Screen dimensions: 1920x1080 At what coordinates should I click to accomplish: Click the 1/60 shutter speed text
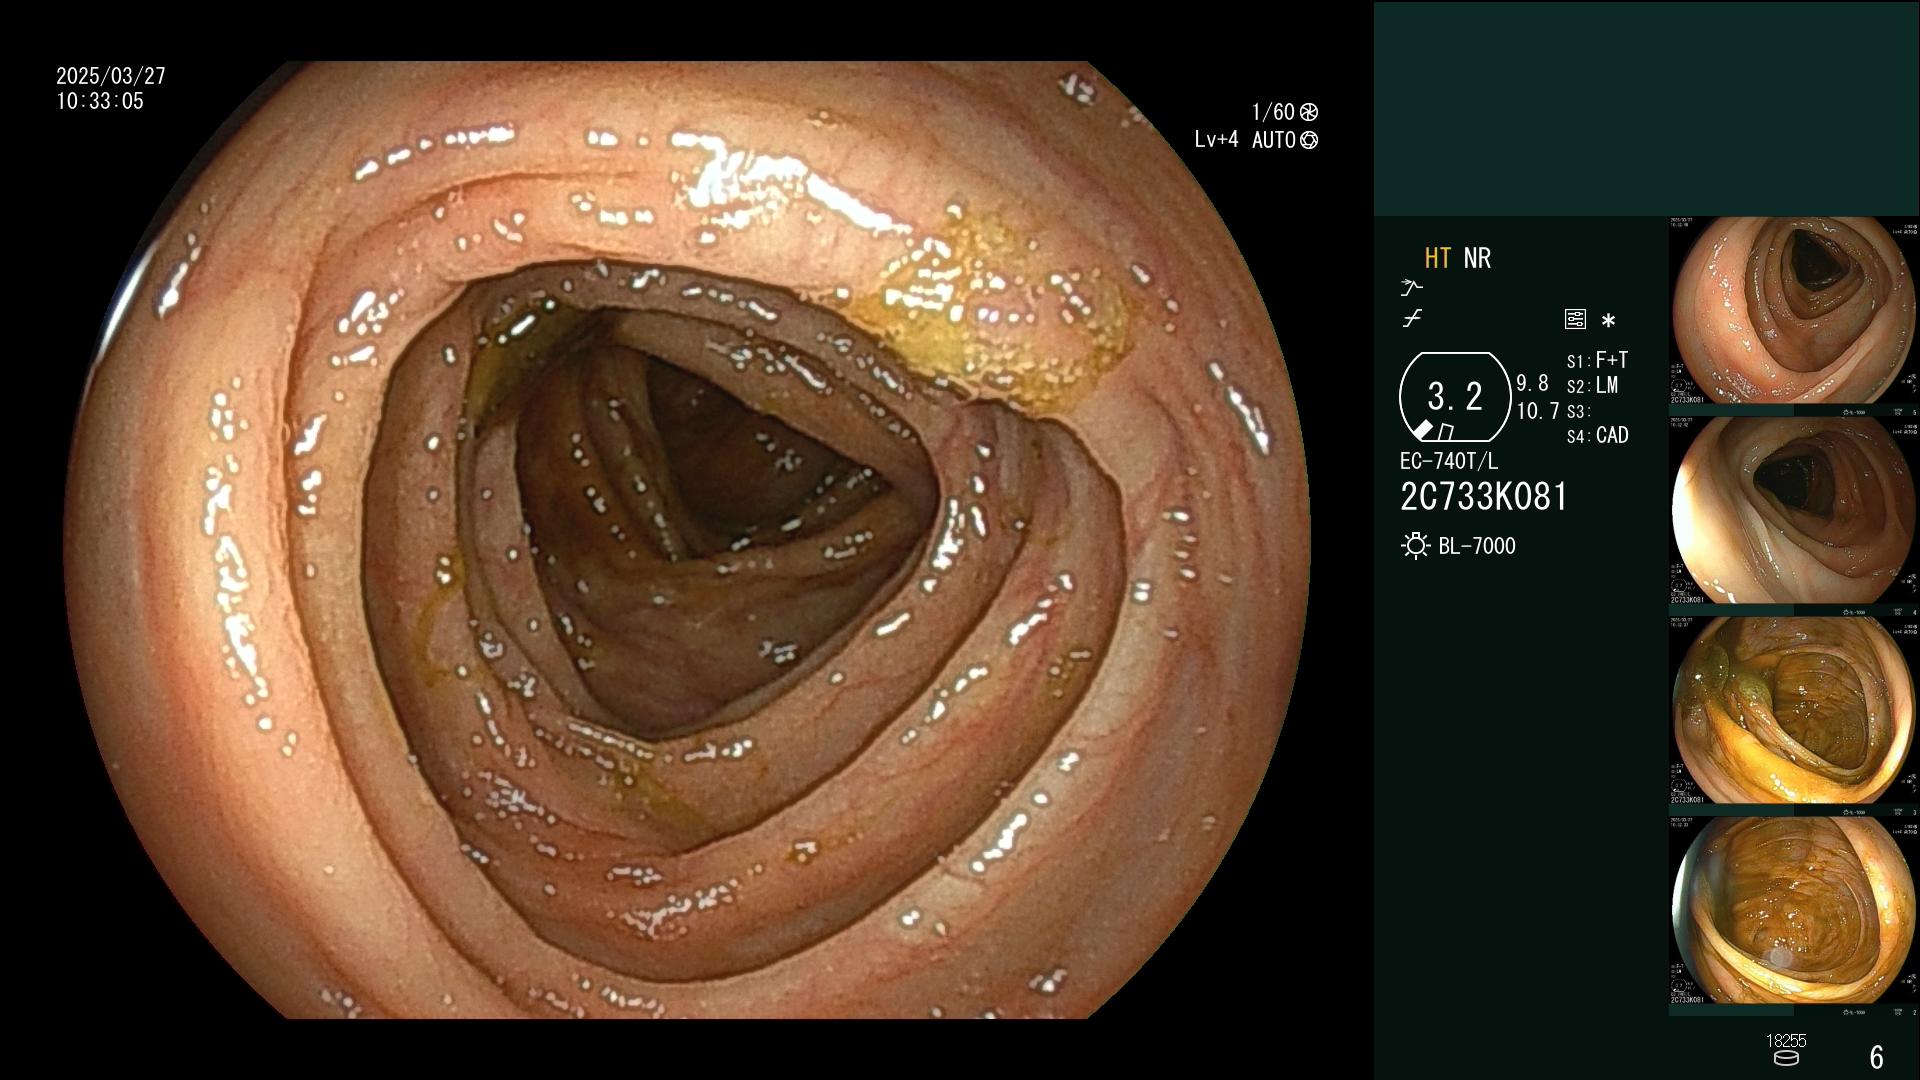(x=1273, y=112)
